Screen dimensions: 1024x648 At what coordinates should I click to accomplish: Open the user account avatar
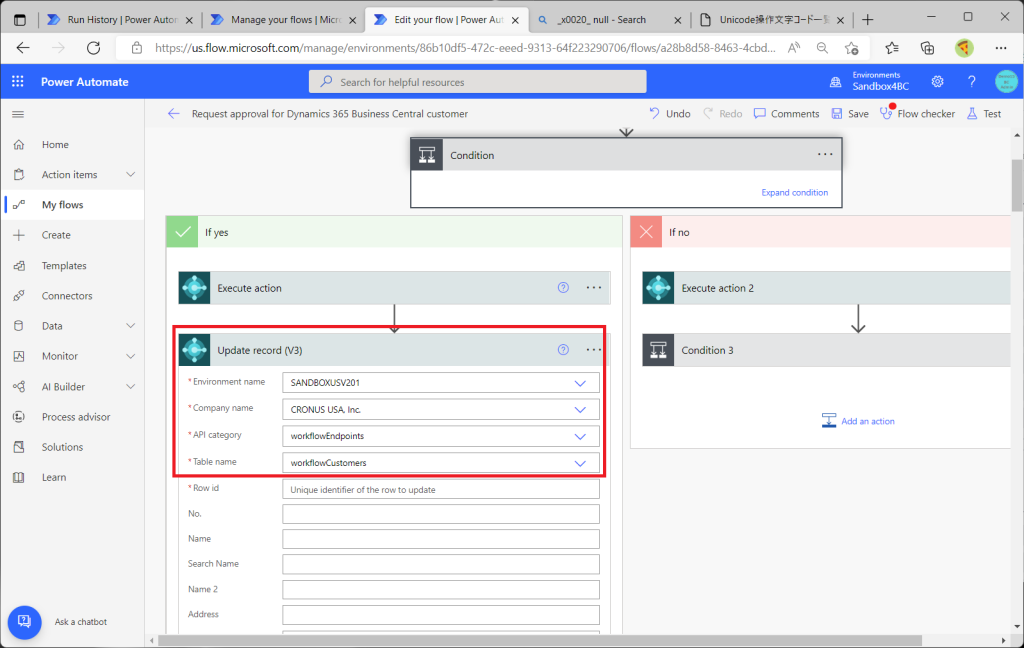(1006, 82)
